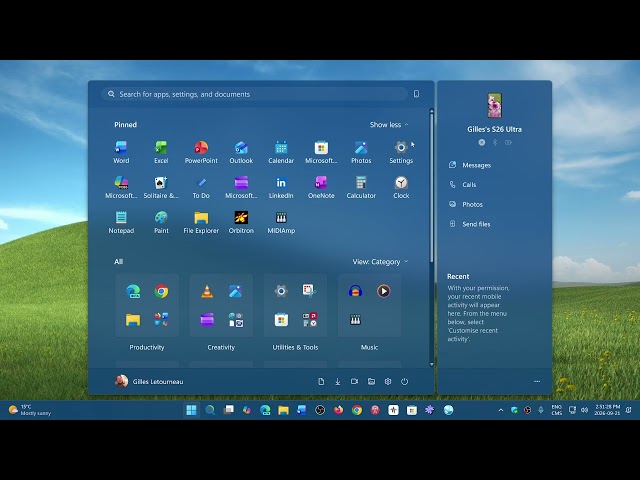Open the three-dot menu in phone panel
This screenshot has width=640, height=480.
click(537, 381)
